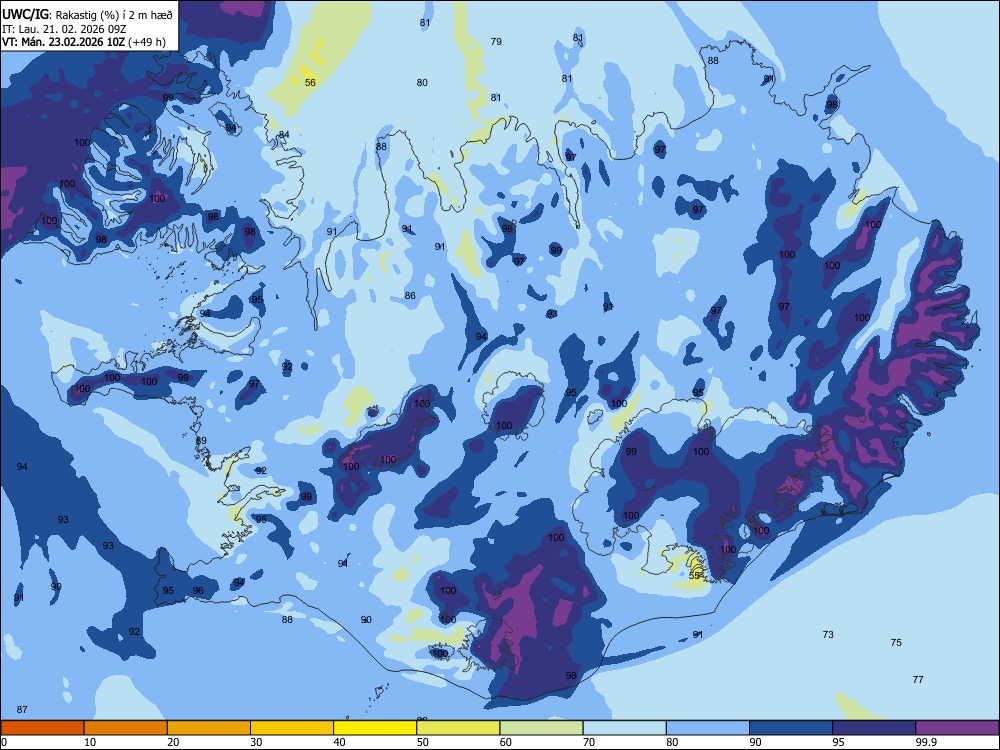Image resolution: width=1000 pixels, height=750 pixels.
Task: Click the 'VT: Mán. 23.02.2026 10Z' valid time
Action: (x=63, y=42)
